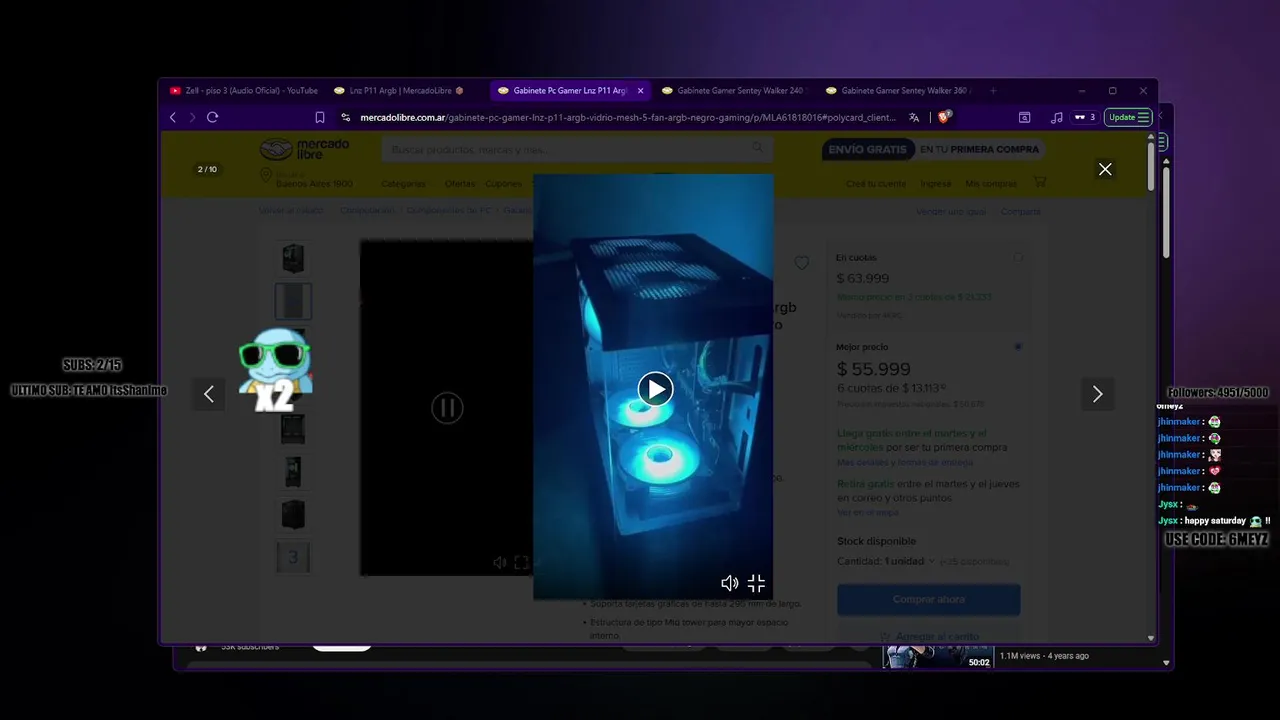Open the thumbnail showing 3 more images
Screen dimensions: 1280x720
coord(293,557)
